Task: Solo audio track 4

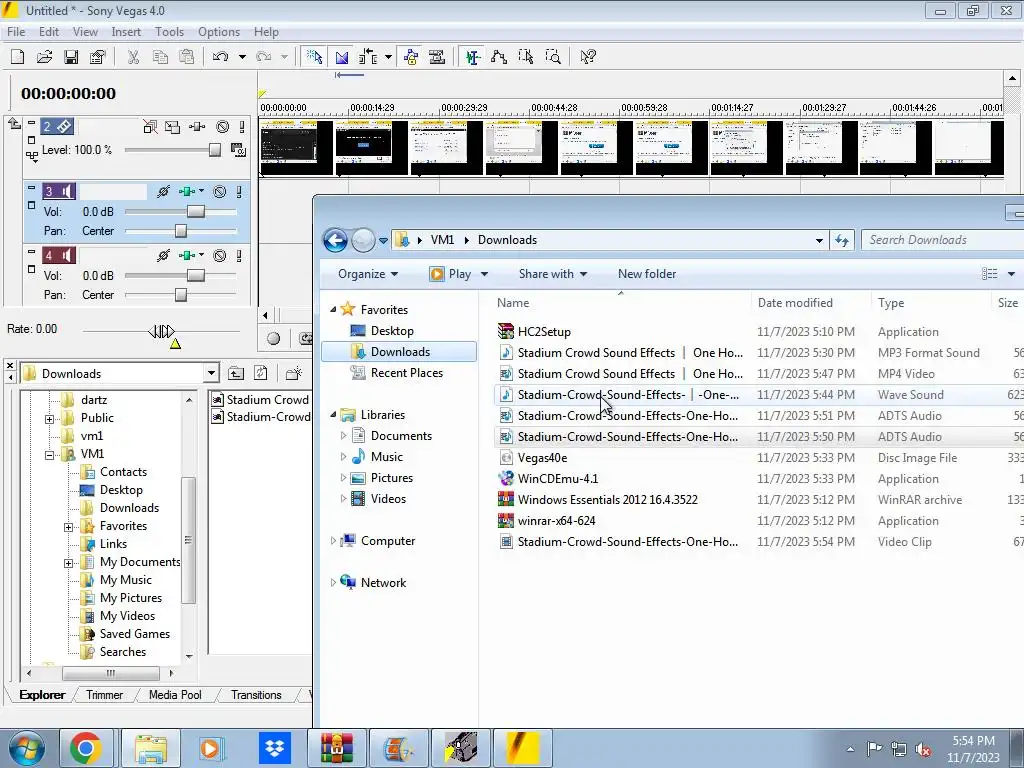Action: click(x=240, y=255)
